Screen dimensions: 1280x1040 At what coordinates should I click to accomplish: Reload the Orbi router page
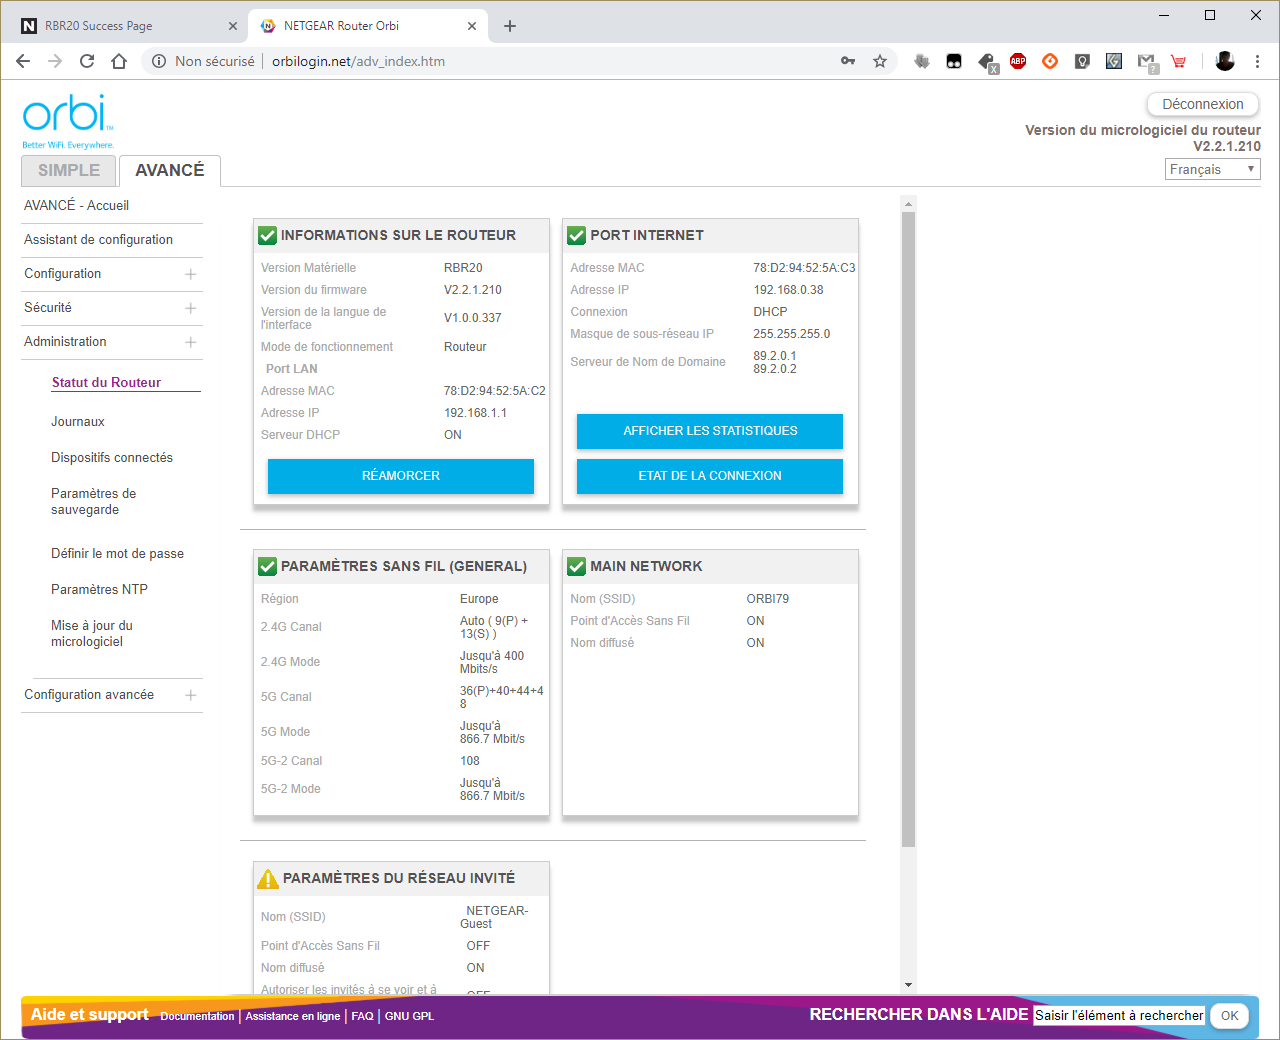pos(87,61)
